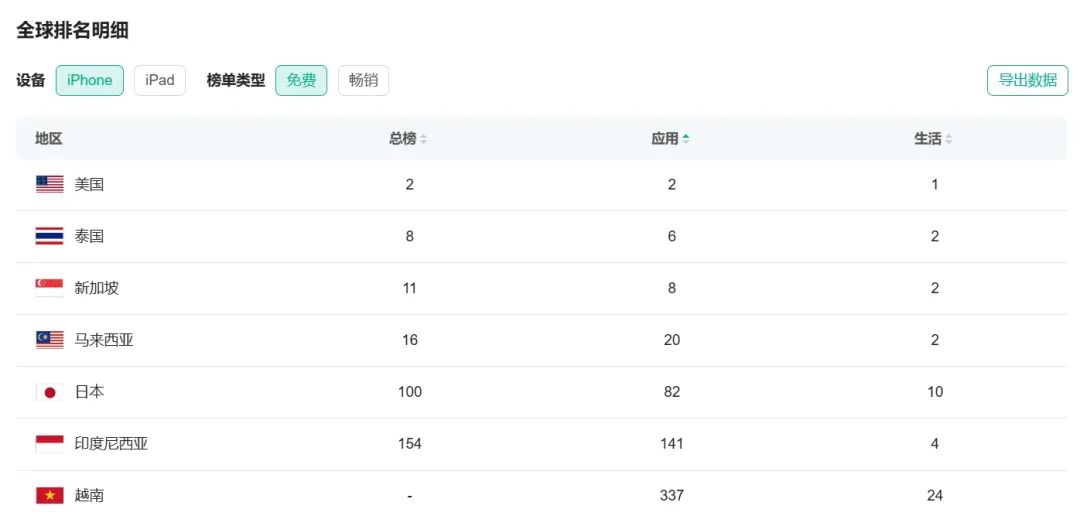Sort by the 应用 column arrows

pos(686,139)
